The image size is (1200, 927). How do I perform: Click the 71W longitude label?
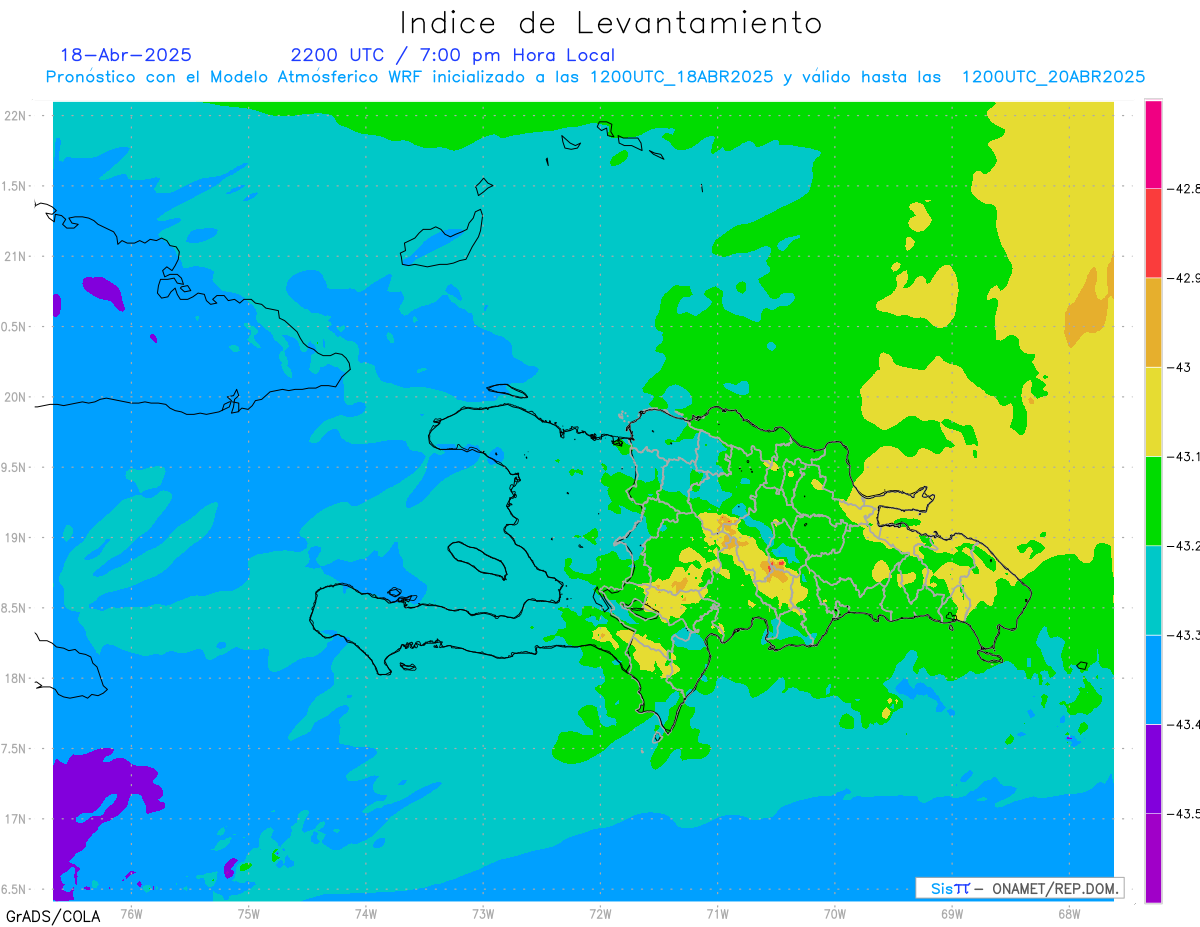click(x=717, y=913)
